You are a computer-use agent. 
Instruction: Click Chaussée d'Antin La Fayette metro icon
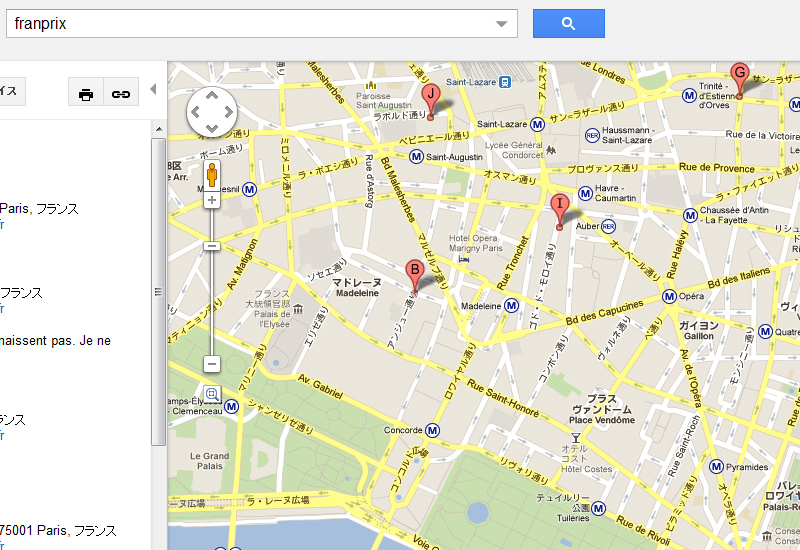(x=690, y=215)
